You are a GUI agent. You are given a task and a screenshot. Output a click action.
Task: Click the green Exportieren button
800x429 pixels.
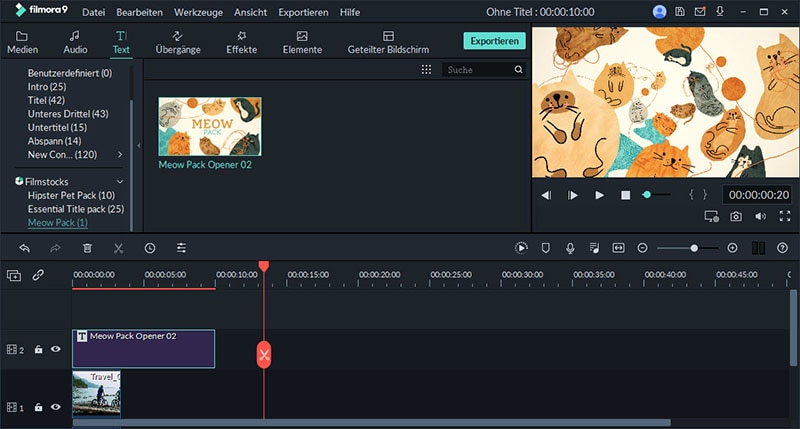pyautogui.click(x=494, y=41)
